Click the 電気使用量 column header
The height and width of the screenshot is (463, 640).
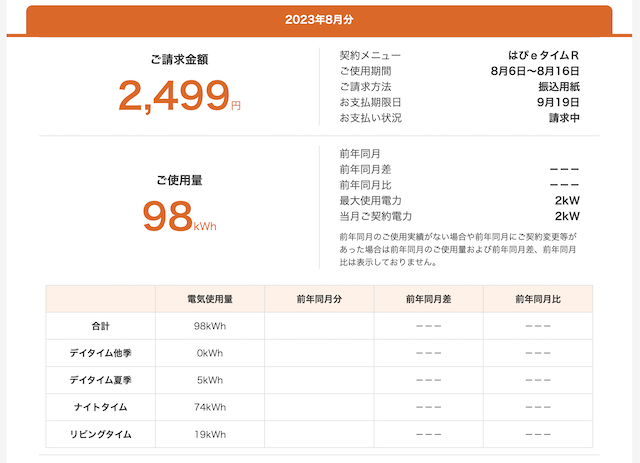pos(210,299)
